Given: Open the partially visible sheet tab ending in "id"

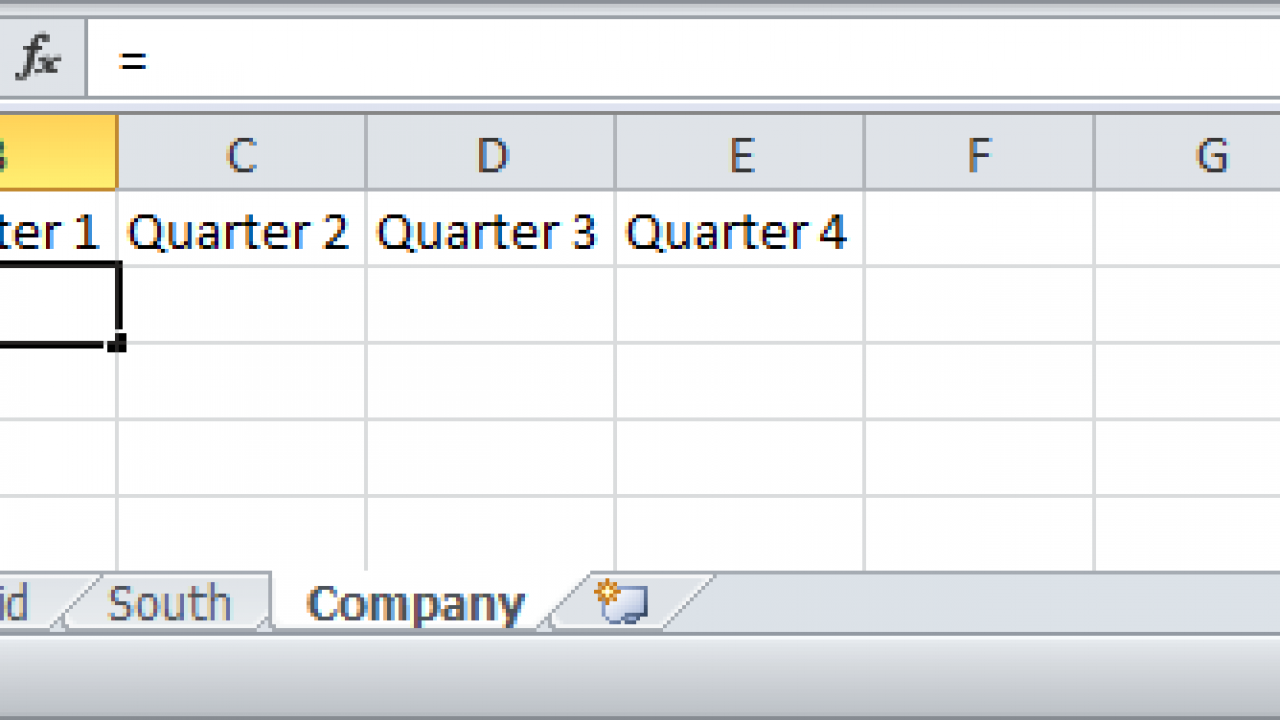Looking at the screenshot, I should point(18,604).
